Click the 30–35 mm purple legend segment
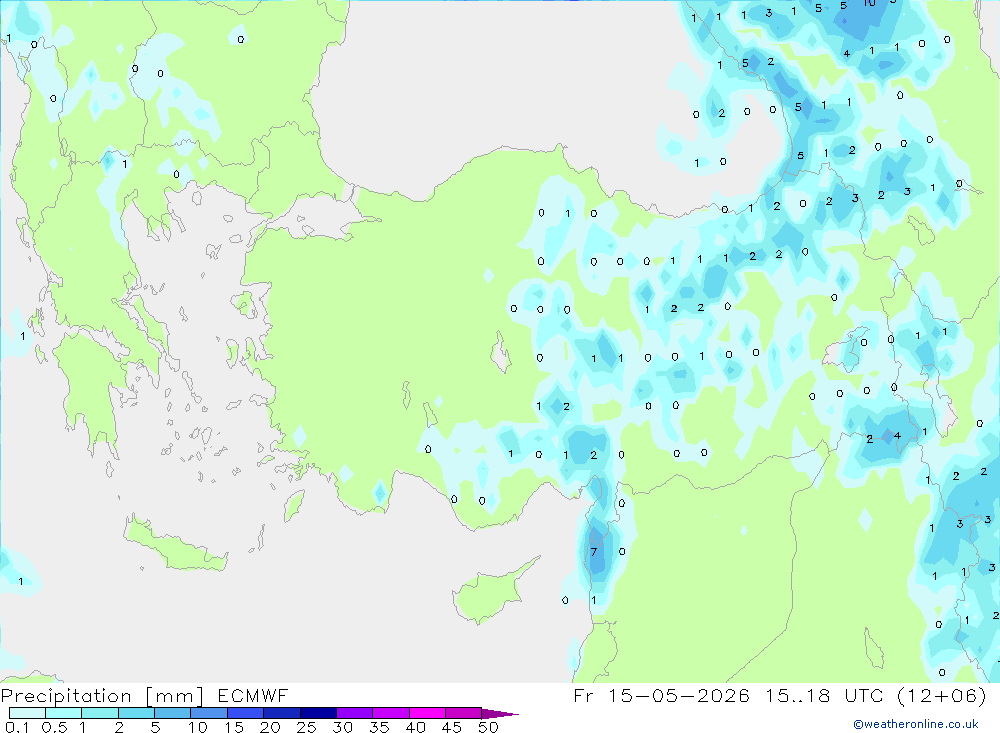Screen dimensions: 1000x733 [355, 713]
